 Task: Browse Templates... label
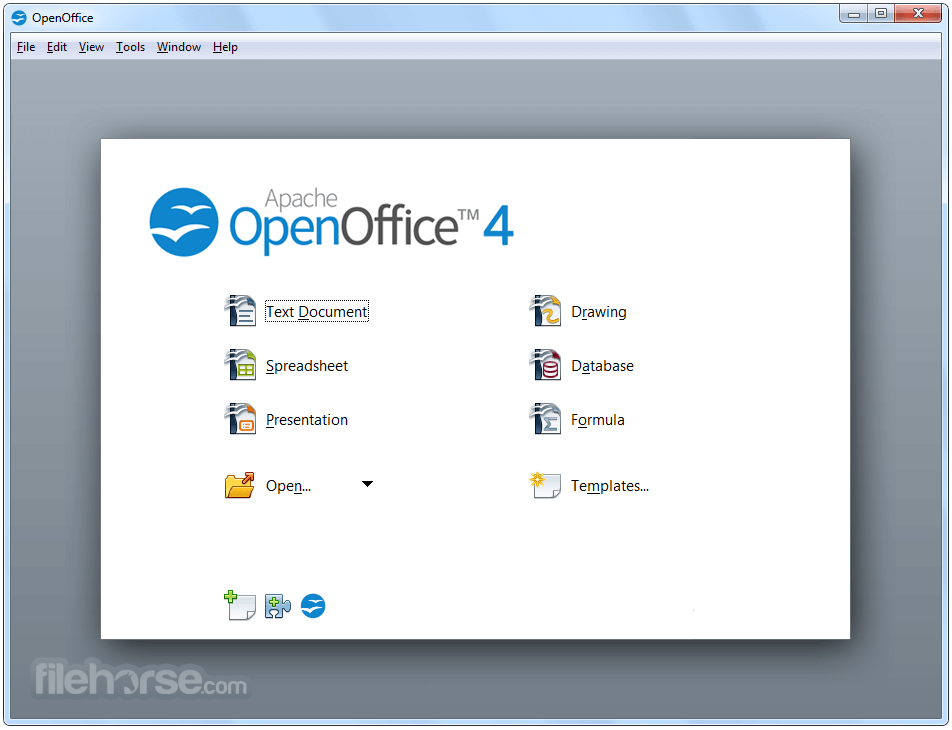(610, 486)
